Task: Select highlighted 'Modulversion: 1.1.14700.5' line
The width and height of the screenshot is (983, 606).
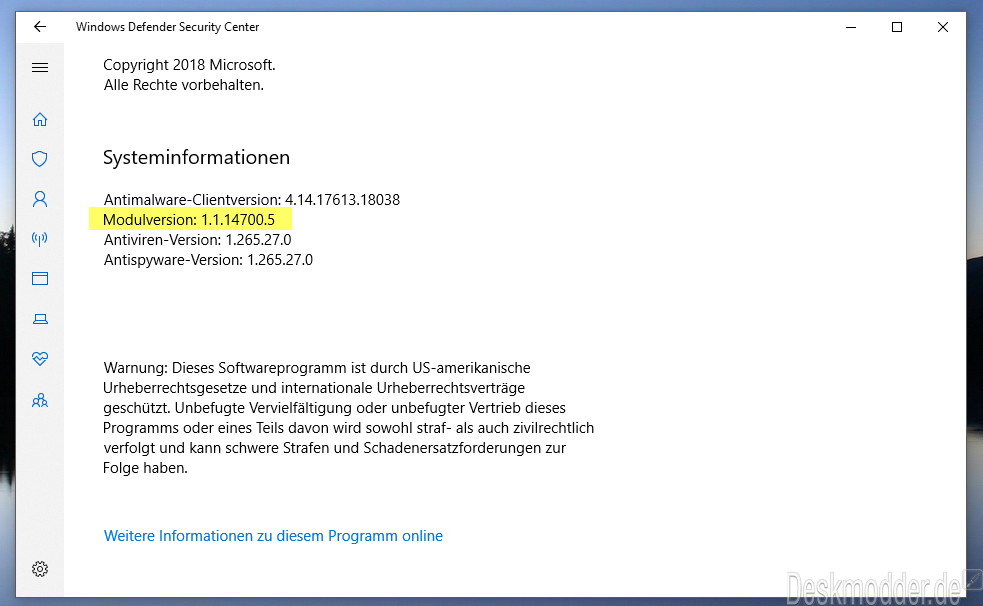Action: click(x=189, y=219)
